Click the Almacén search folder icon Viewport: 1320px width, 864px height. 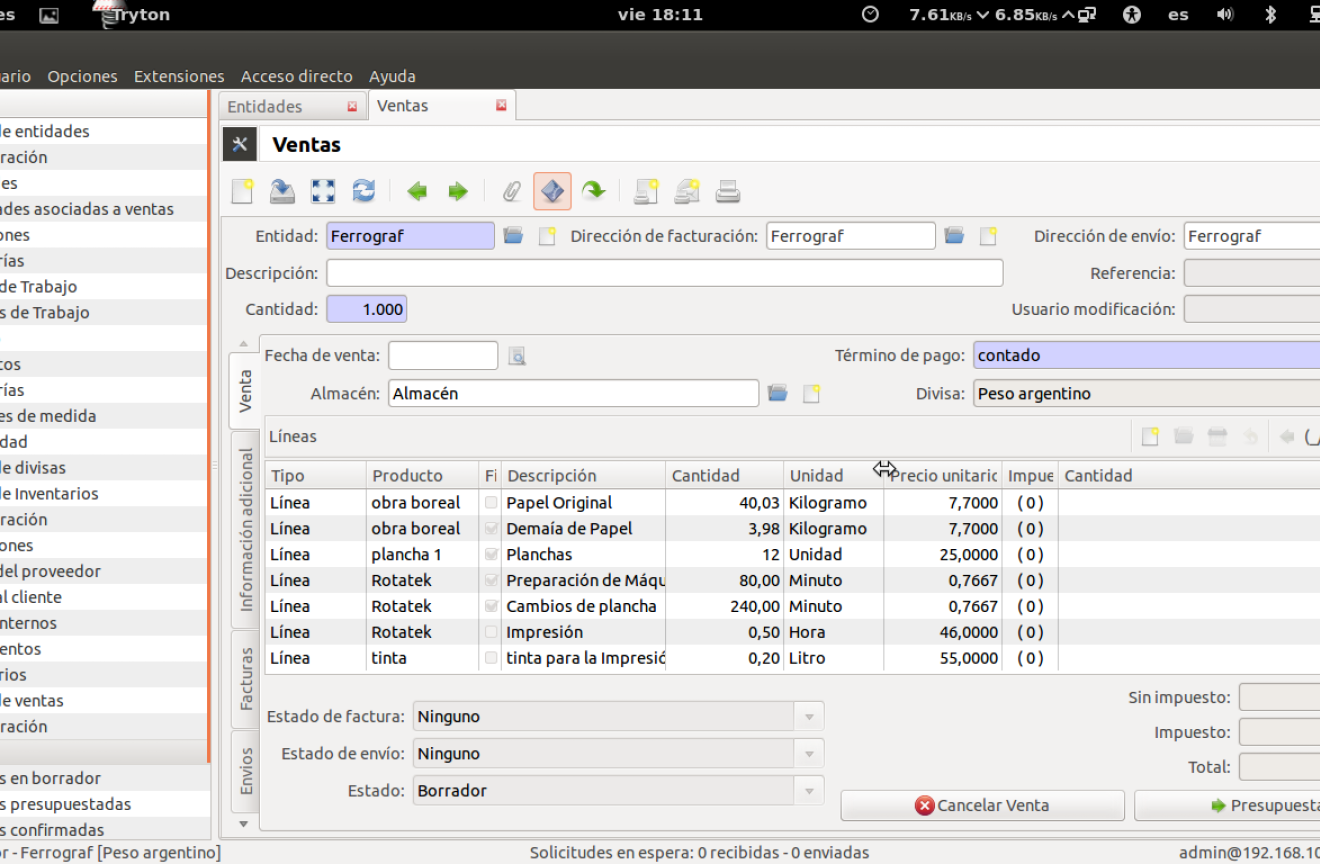[x=778, y=394]
